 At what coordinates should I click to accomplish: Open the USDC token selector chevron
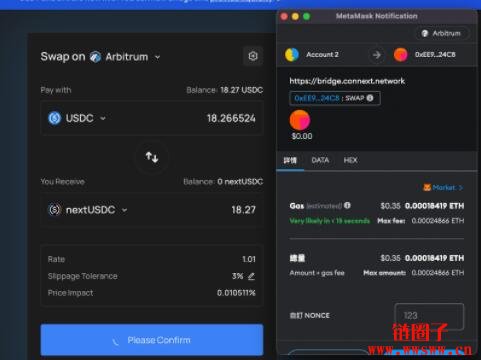(x=103, y=118)
